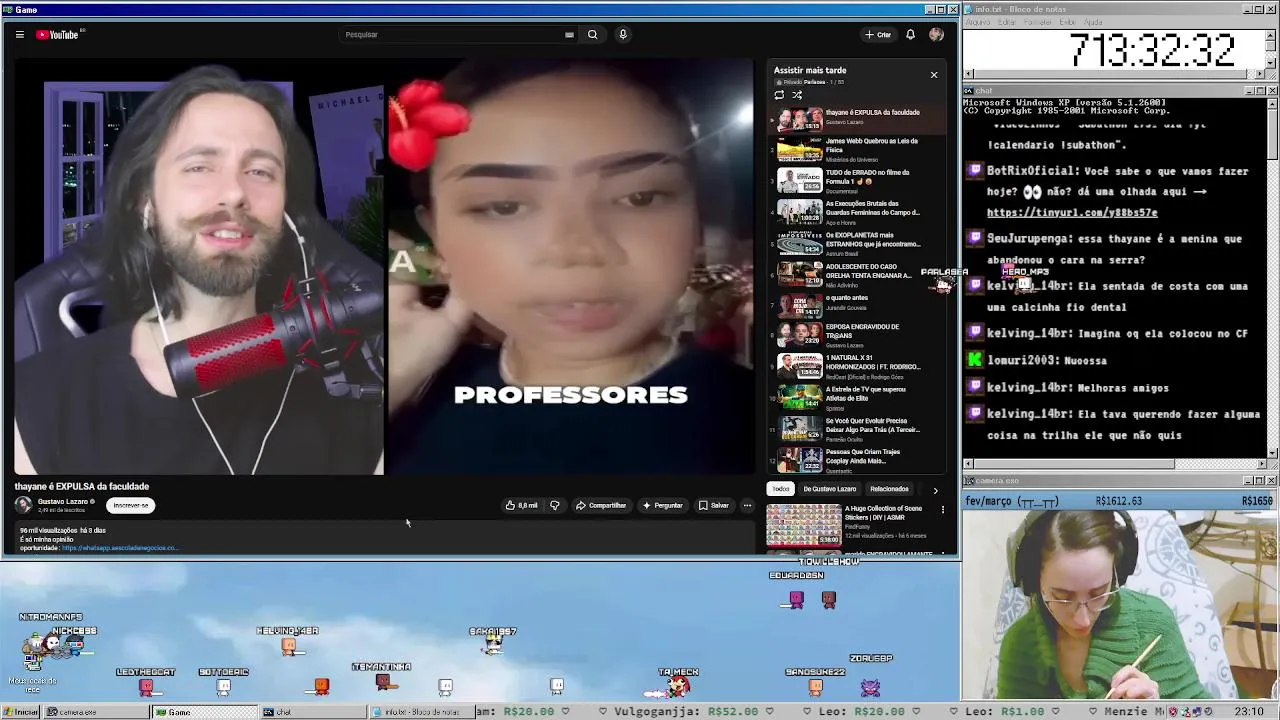Click the taskbar clock showing 23:10
Viewport: 1280px width, 720px height.
tap(1249, 712)
